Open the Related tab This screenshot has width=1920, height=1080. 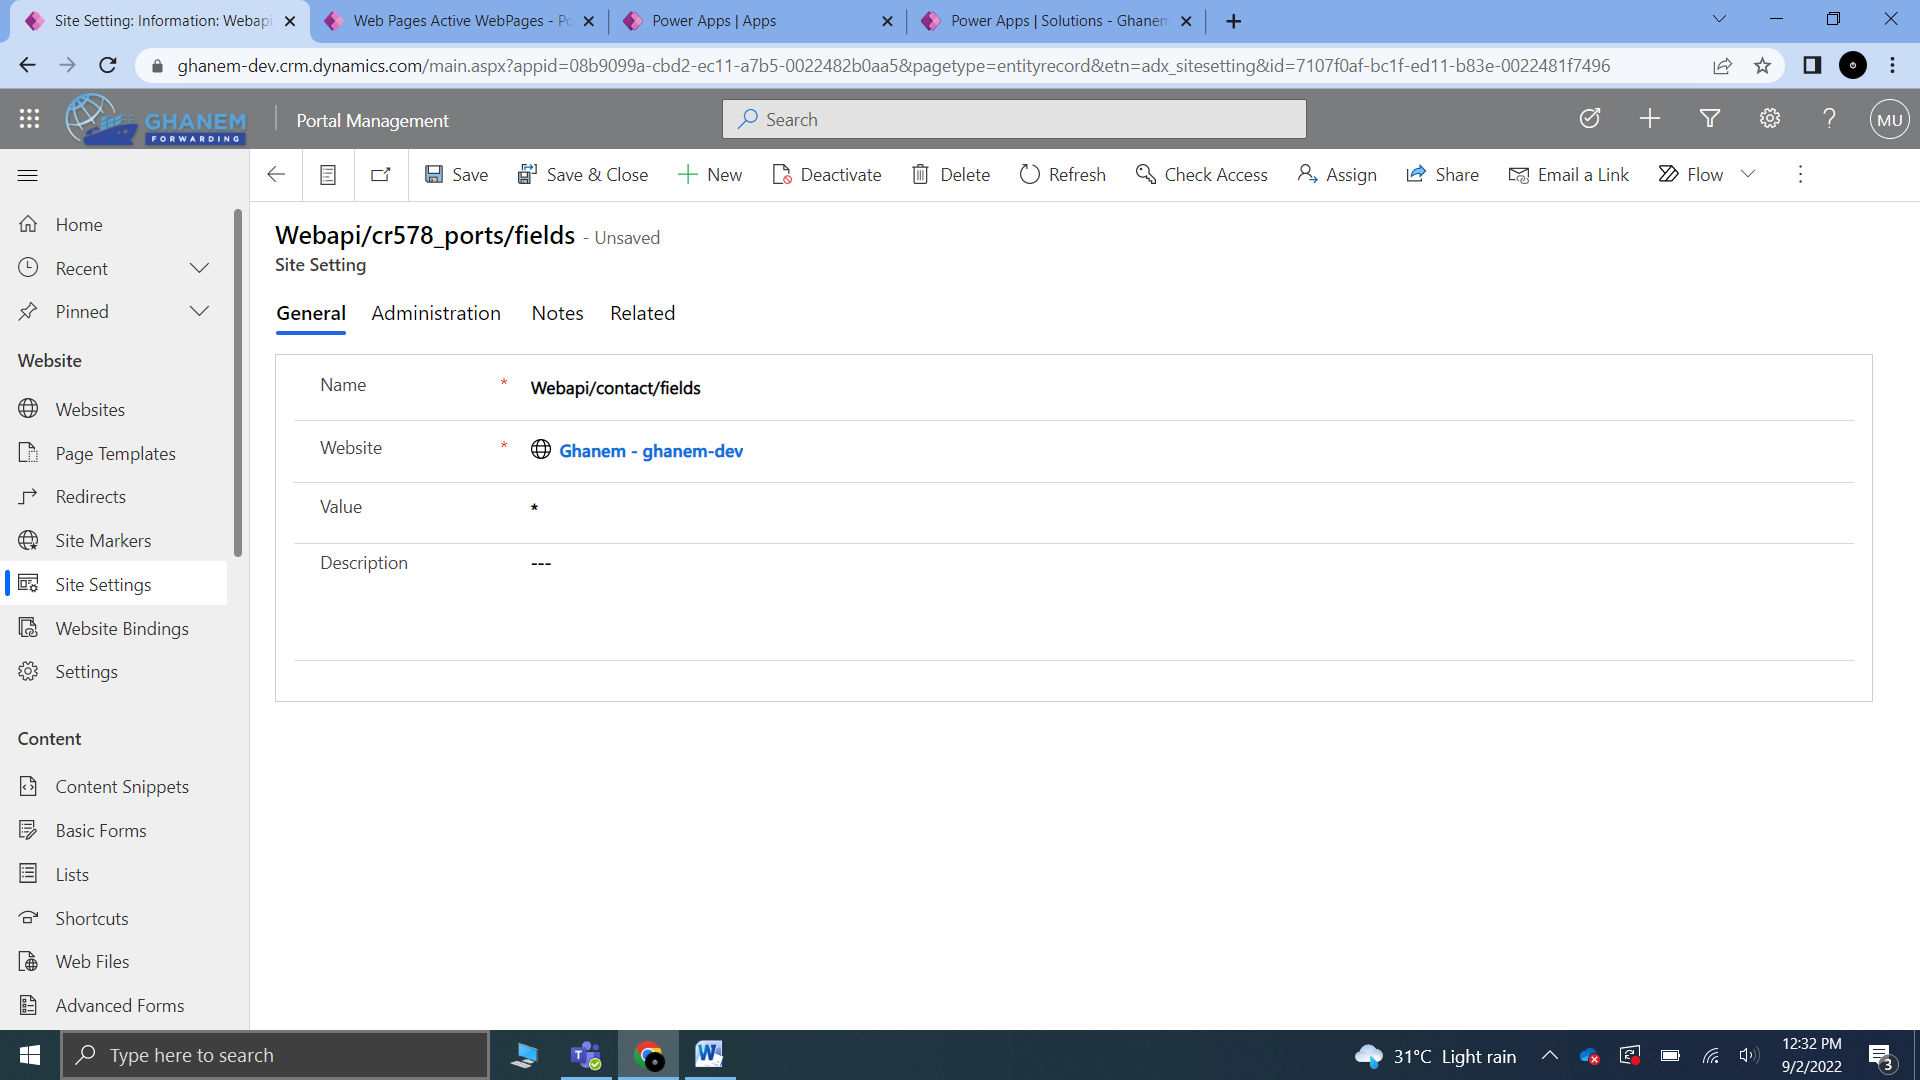pos(642,313)
